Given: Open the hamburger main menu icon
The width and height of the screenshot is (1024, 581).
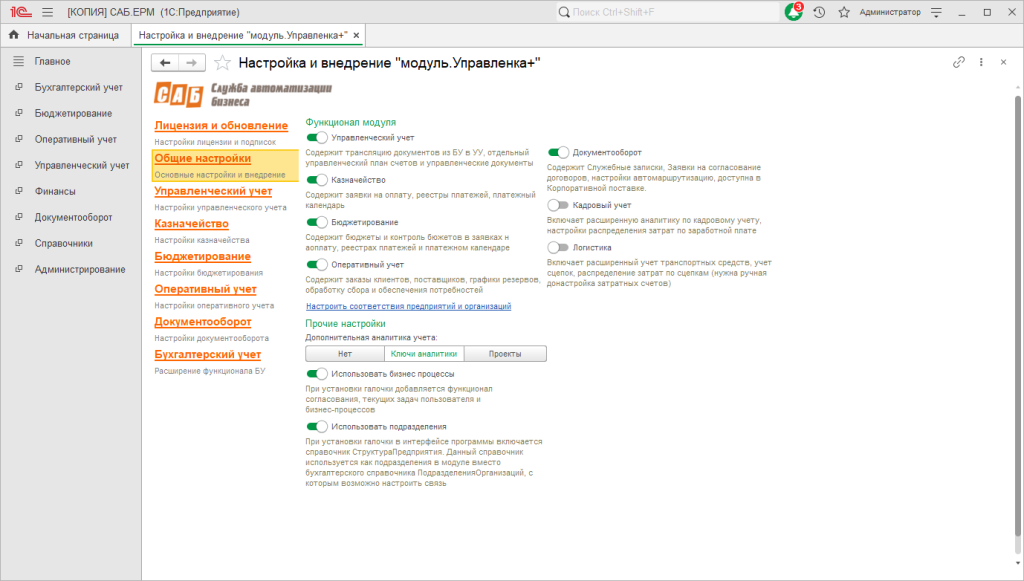Looking at the screenshot, I should [48, 12].
